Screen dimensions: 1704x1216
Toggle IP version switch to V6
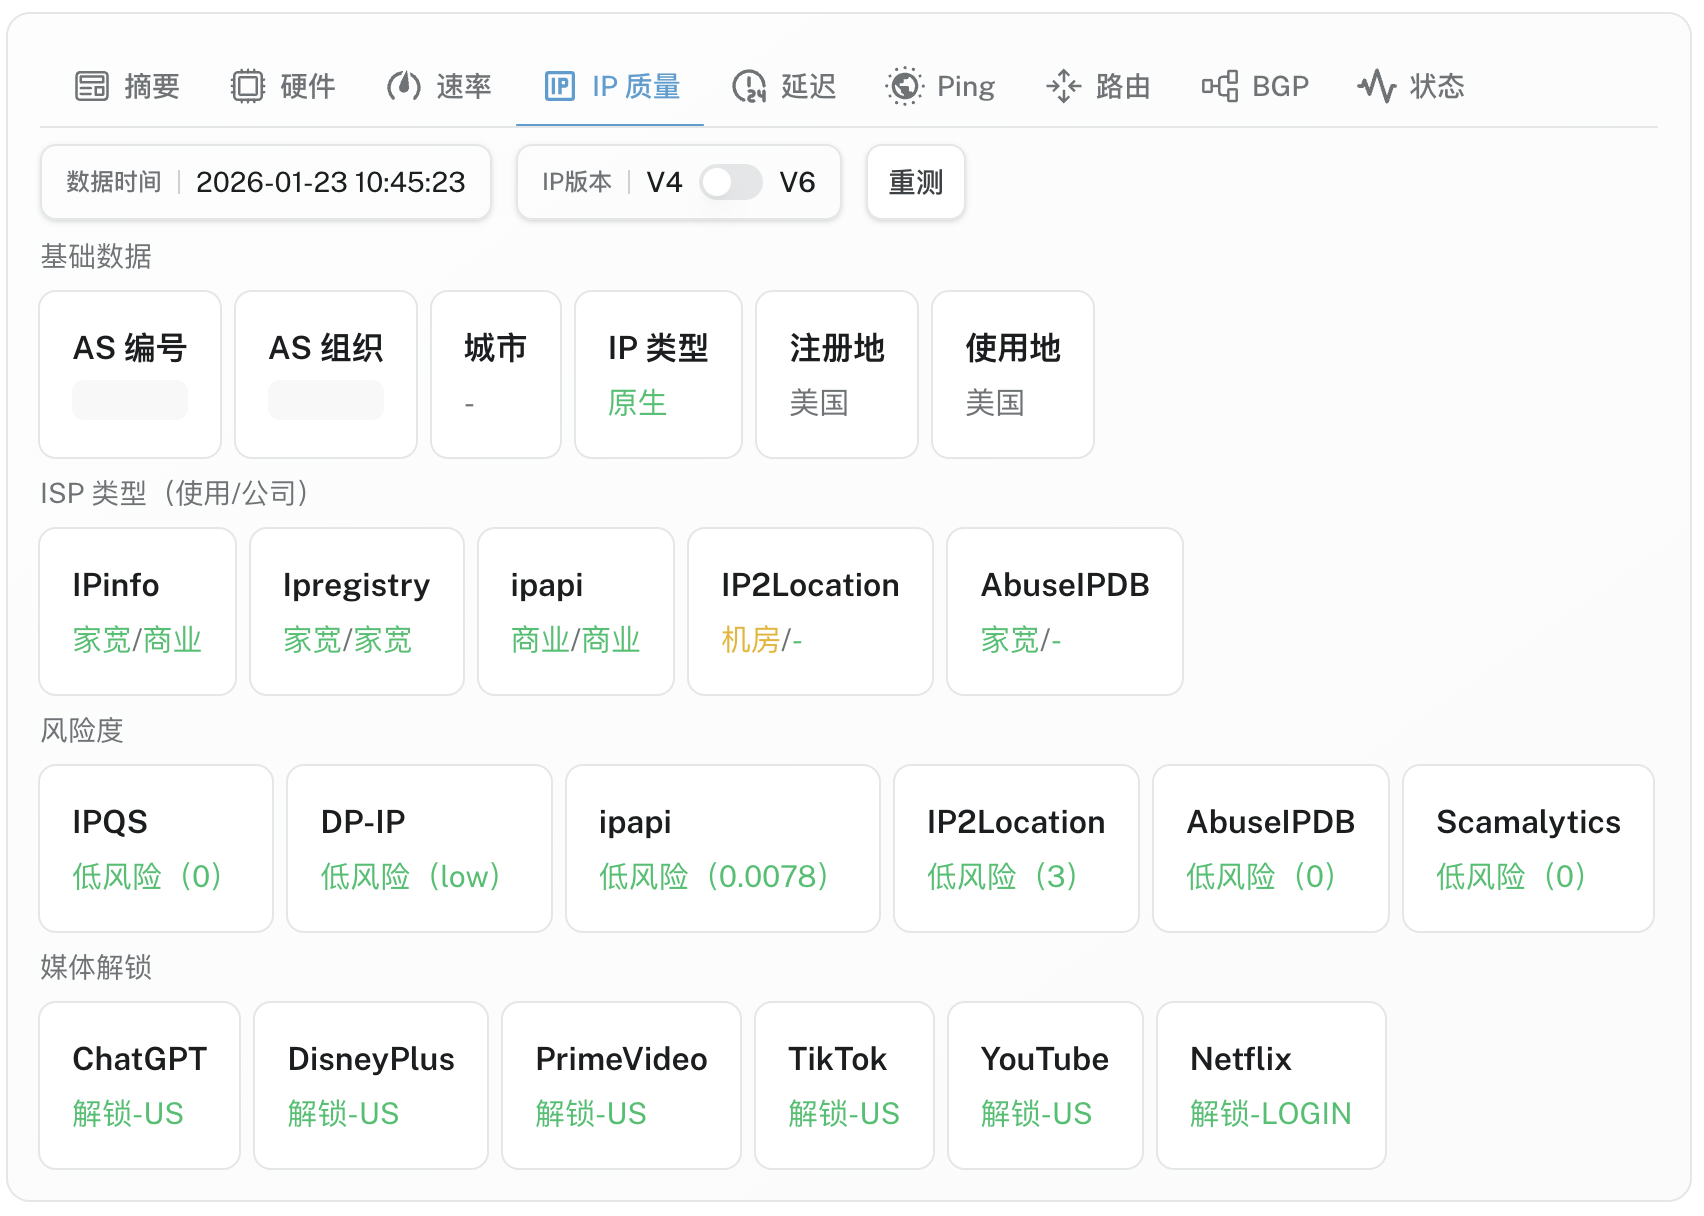pos(731,182)
